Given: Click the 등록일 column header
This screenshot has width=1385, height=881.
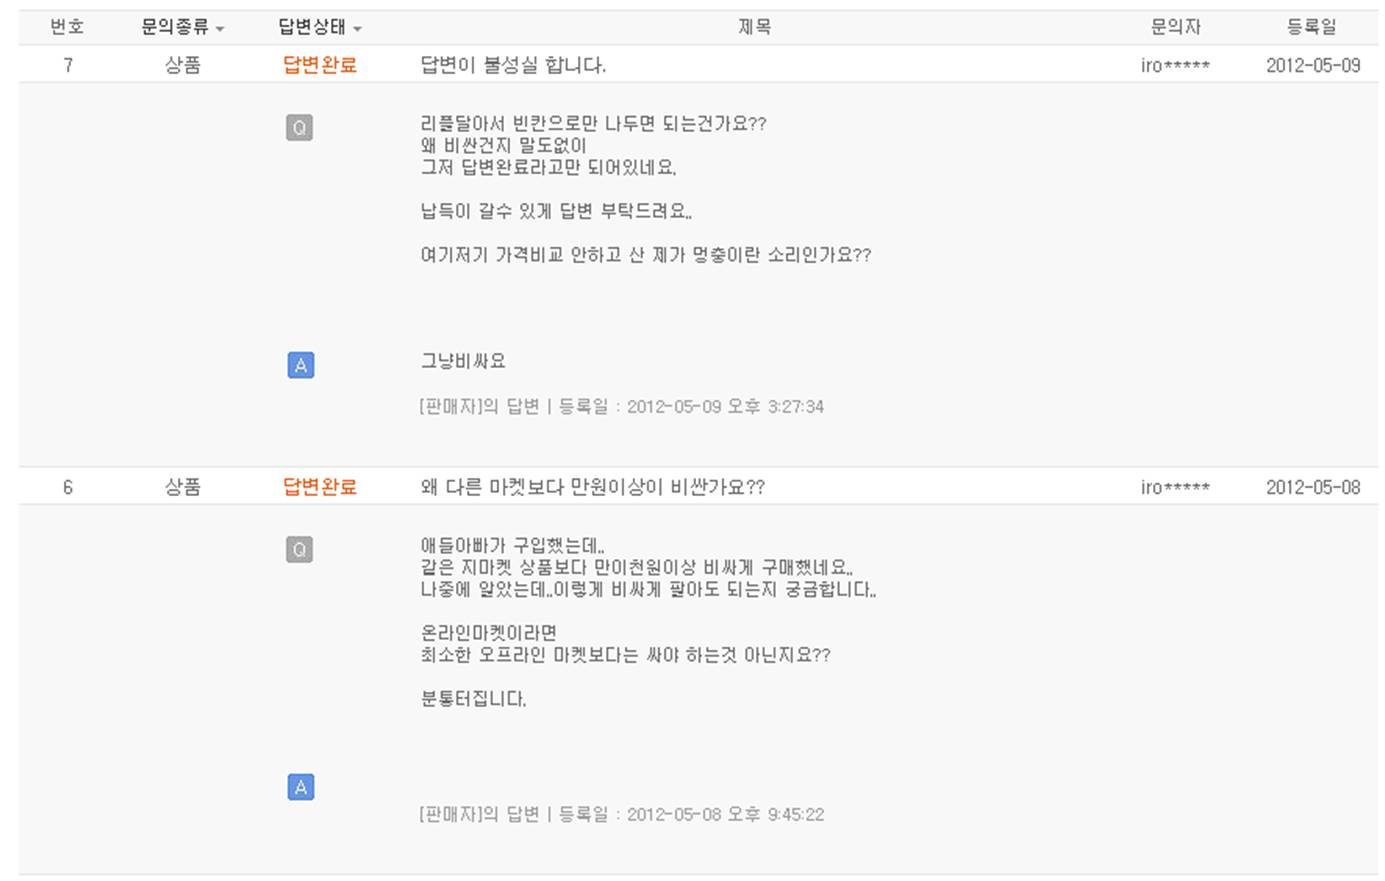Looking at the screenshot, I should click(x=1311, y=28).
